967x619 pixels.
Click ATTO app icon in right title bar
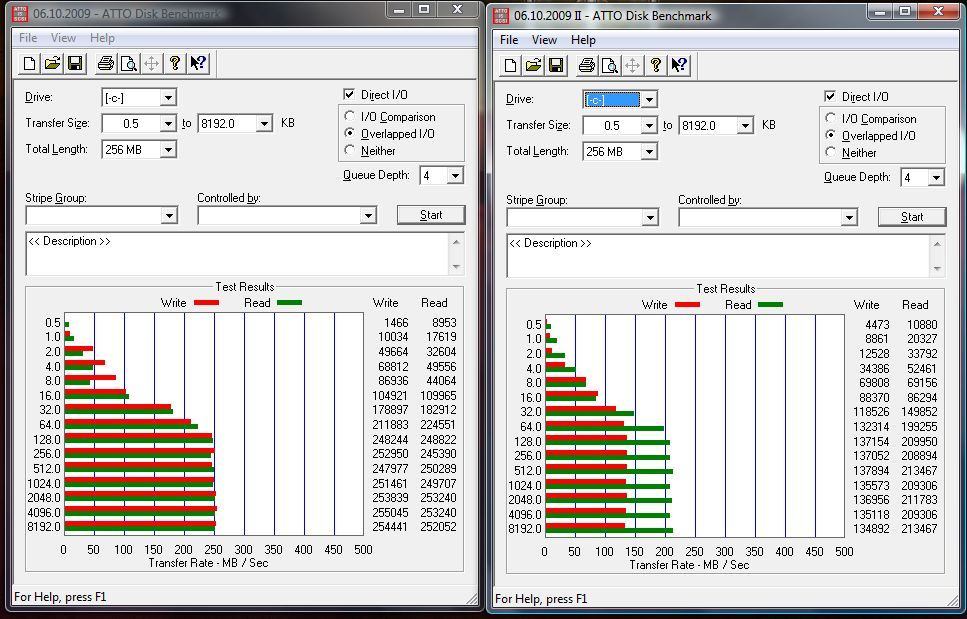[x=502, y=15]
